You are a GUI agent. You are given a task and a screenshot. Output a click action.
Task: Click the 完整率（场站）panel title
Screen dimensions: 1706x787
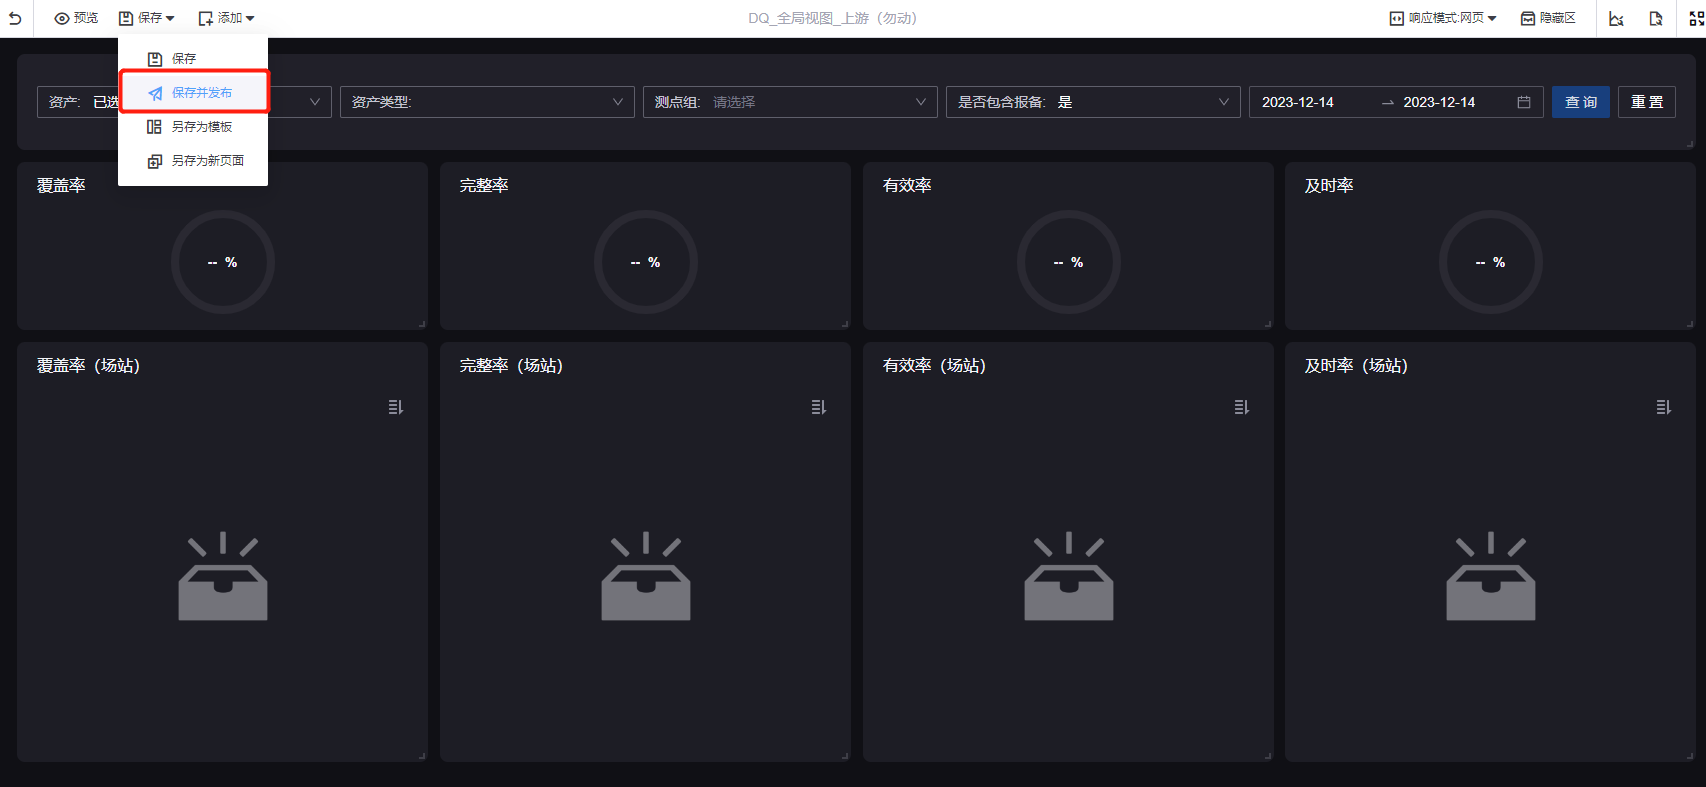[511, 366]
